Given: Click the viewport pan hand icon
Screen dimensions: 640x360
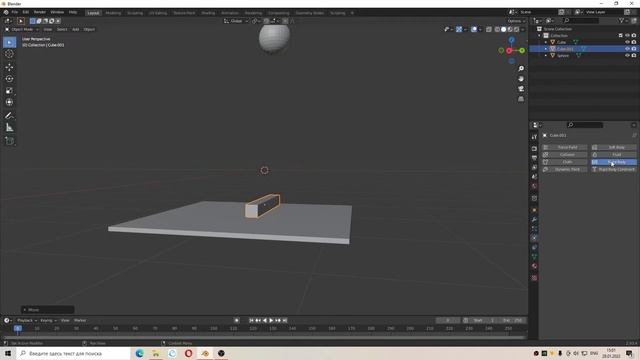Looking at the screenshot, I should tap(521, 79).
